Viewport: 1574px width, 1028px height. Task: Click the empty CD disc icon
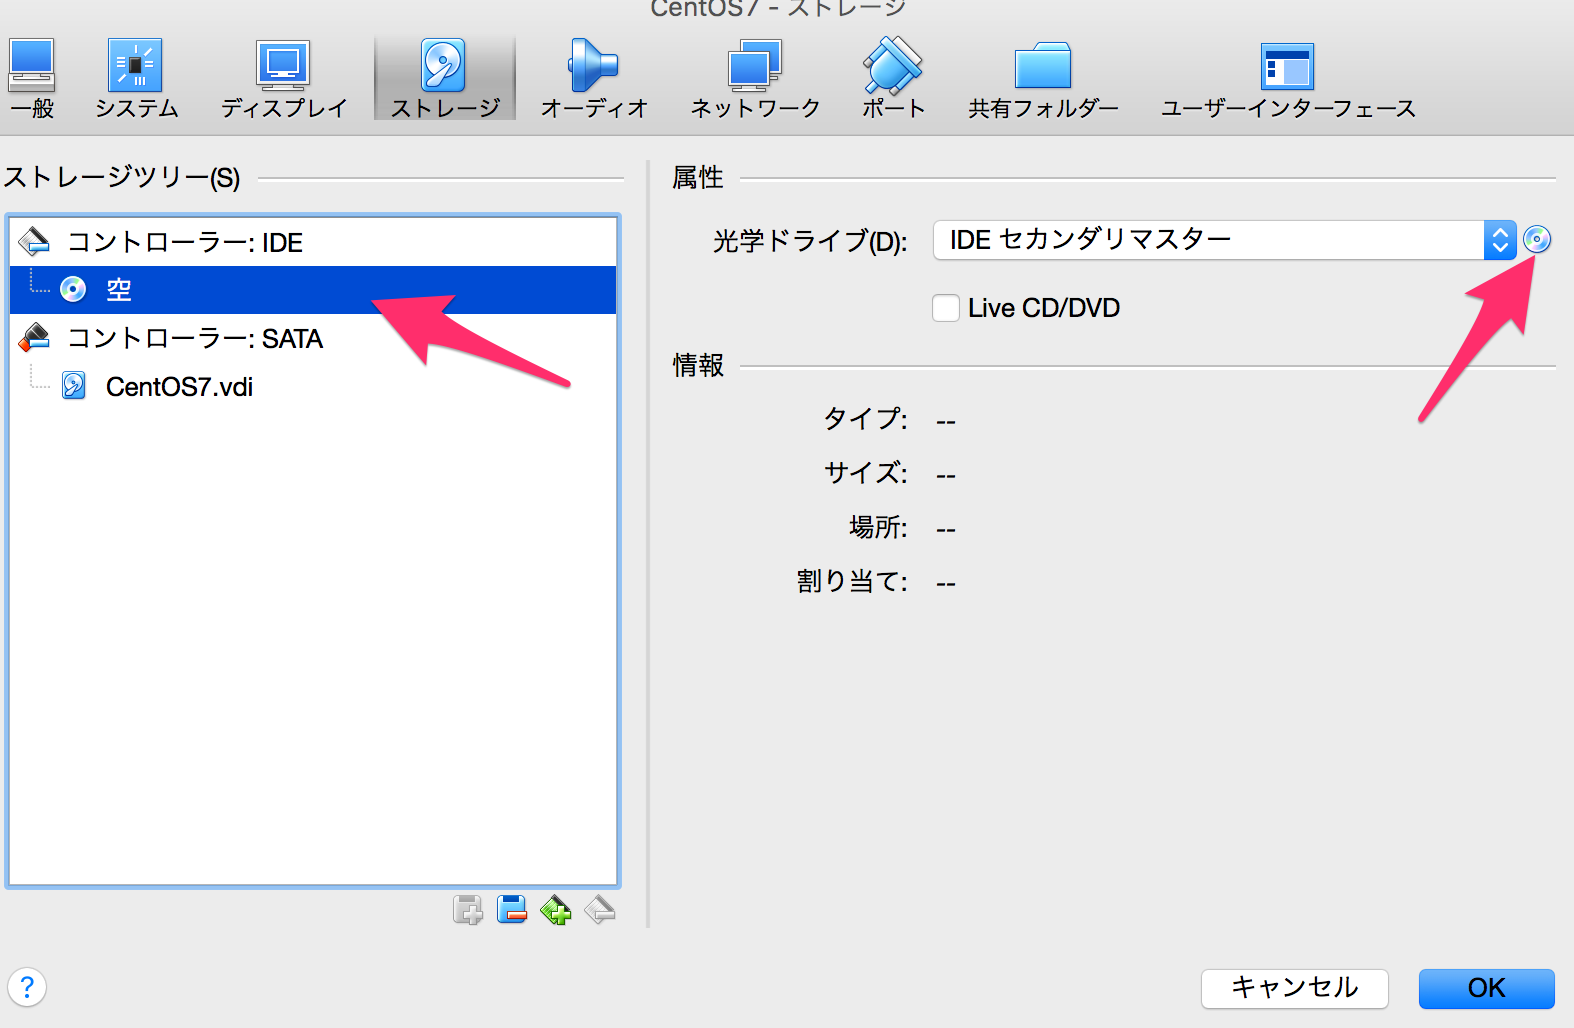[73, 289]
